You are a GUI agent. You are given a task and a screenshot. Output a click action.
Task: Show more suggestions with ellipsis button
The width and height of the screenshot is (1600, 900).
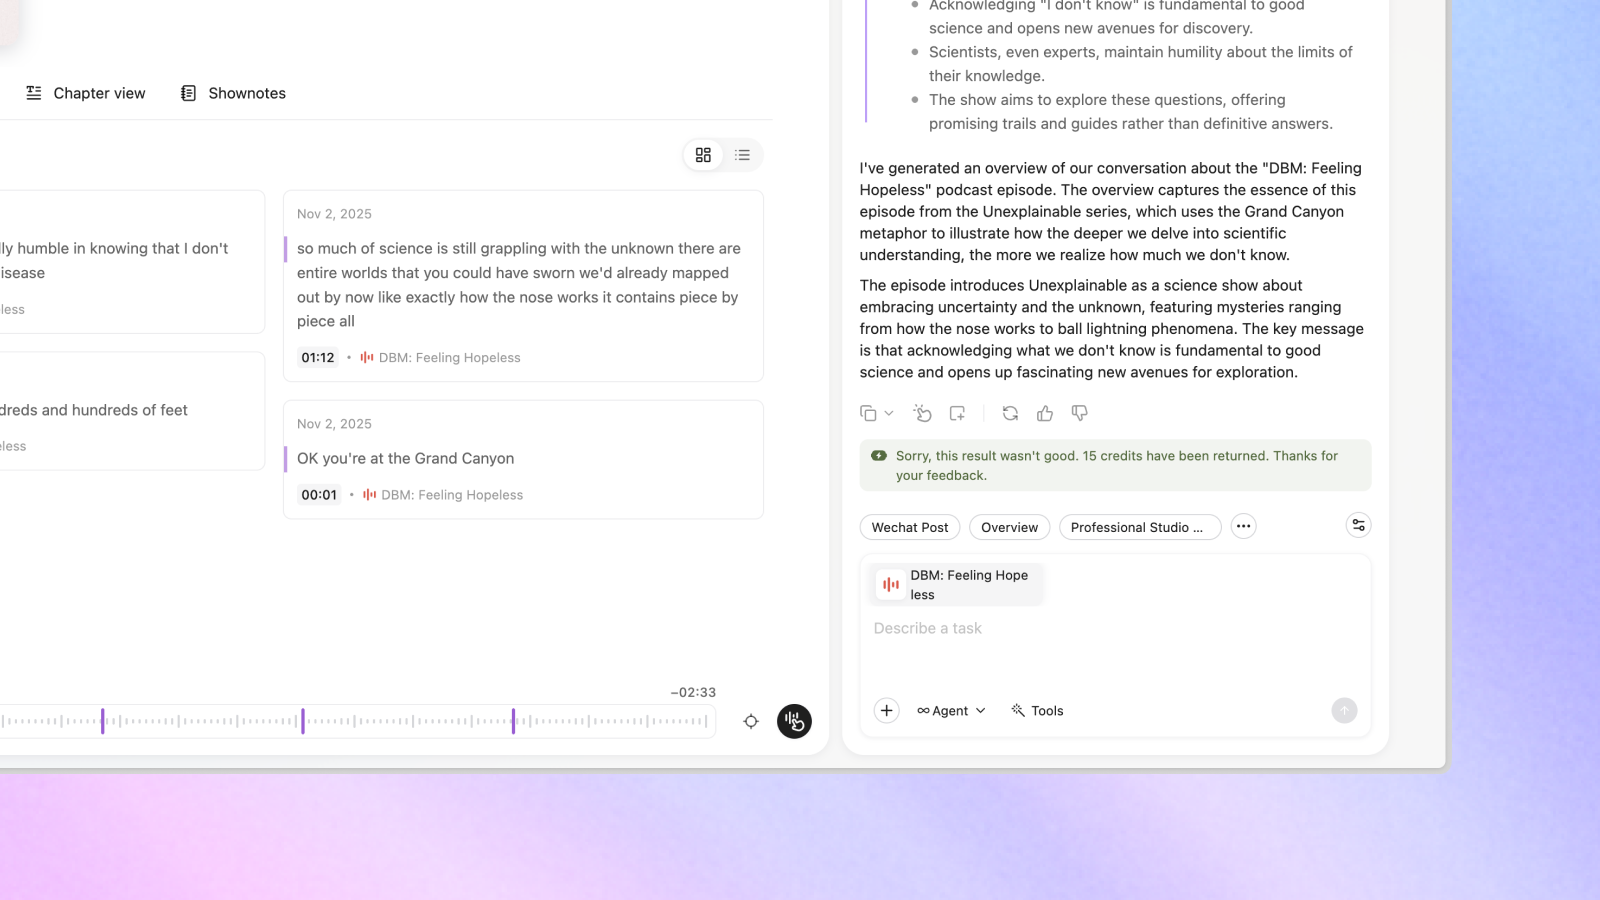click(1243, 526)
